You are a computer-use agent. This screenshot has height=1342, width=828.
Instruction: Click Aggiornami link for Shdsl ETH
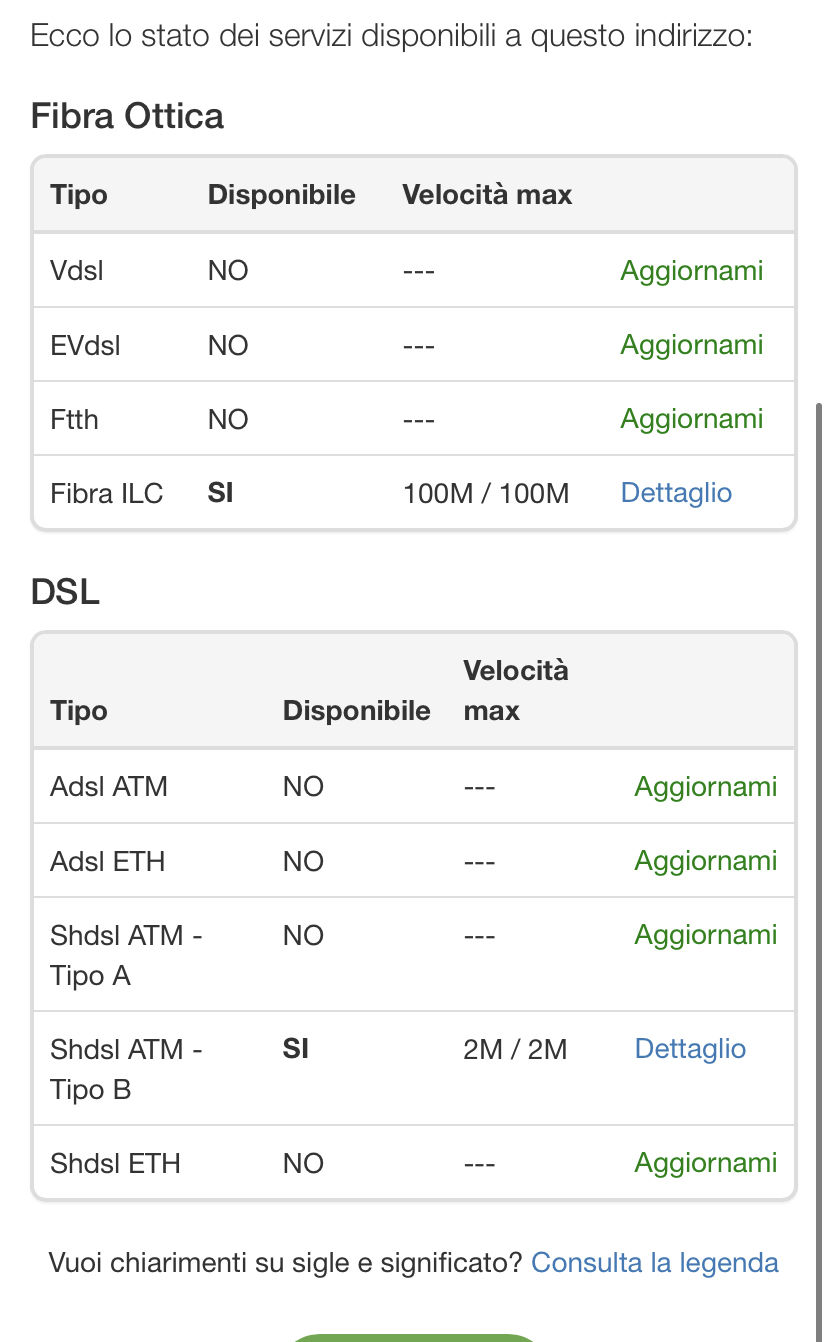click(705, 1163)
